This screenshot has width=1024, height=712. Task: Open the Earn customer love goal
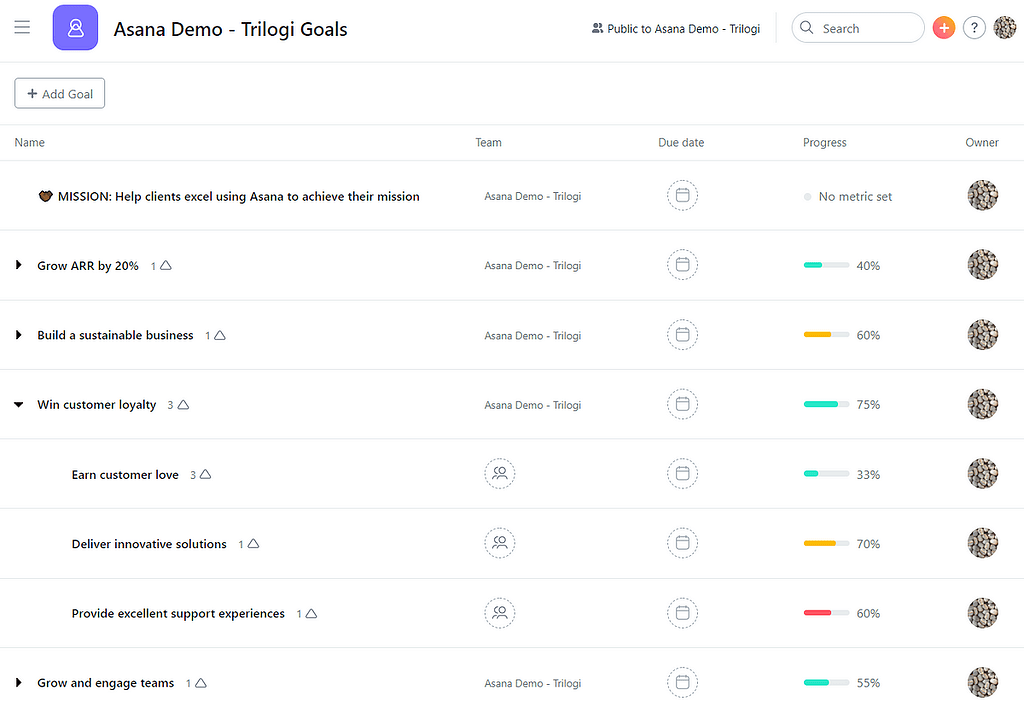[x=125, y=474]
